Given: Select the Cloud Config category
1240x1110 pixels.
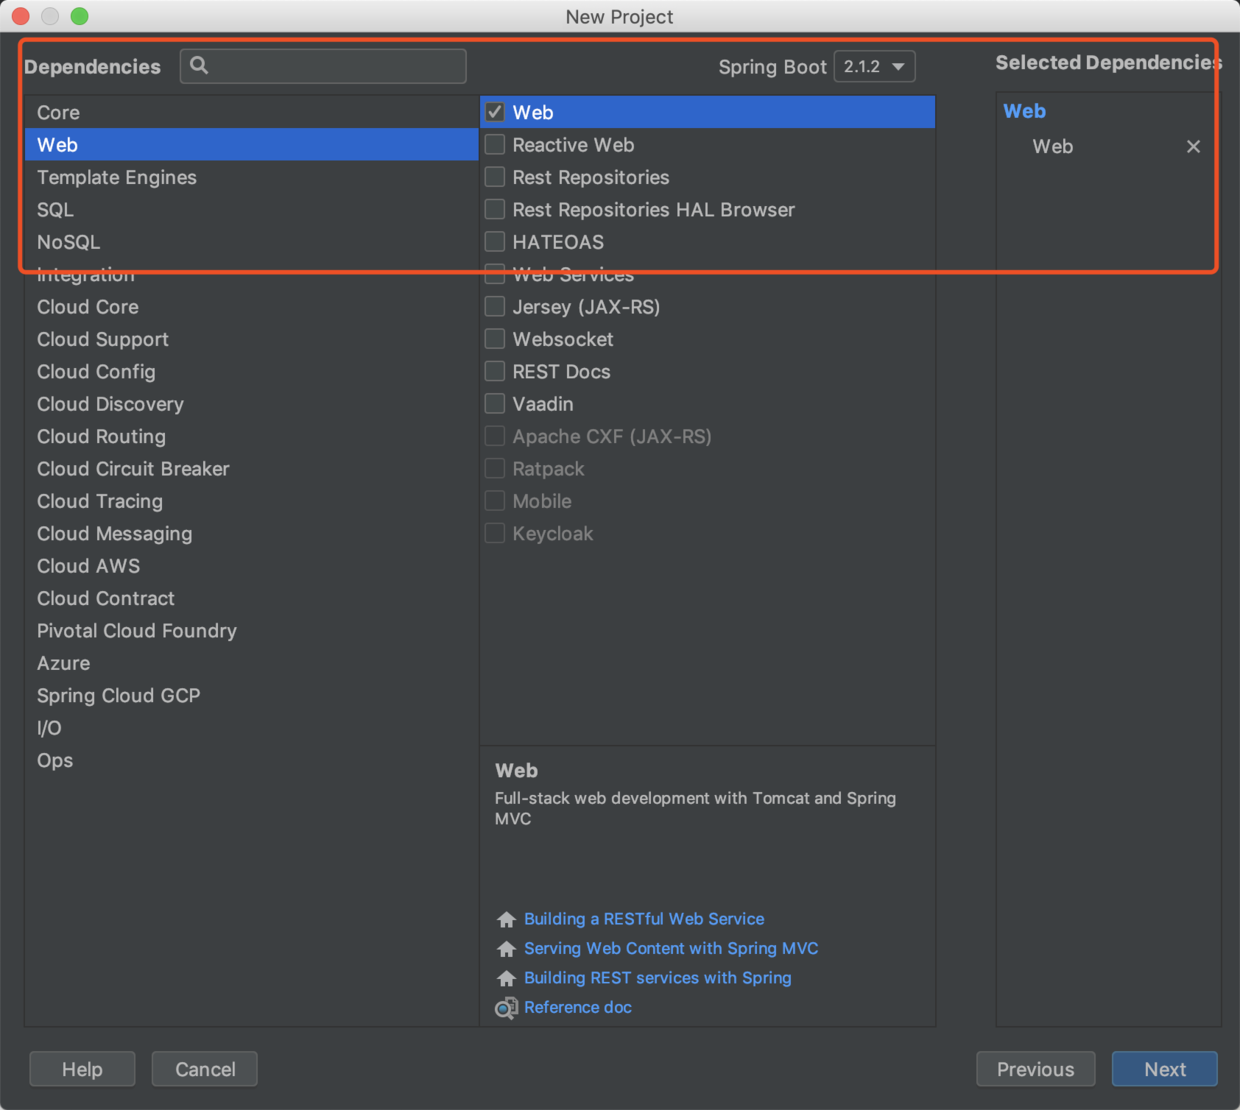Looking at the screenshot, I should (x=252, y=372).
